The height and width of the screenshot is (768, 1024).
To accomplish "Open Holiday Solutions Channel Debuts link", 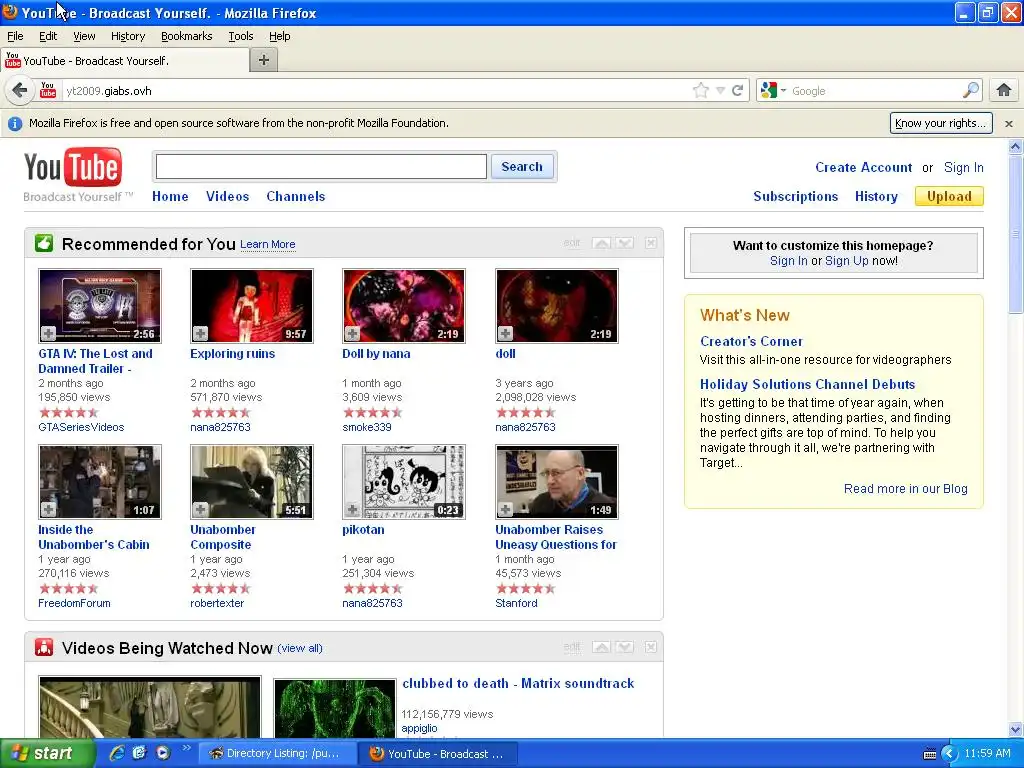I will coord(807,384).
